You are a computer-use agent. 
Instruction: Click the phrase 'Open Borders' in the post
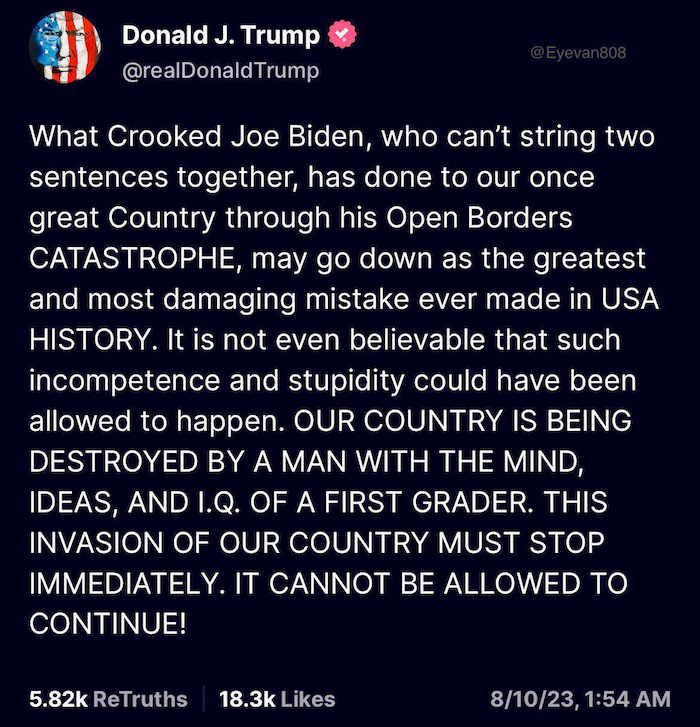pos(479,218)
